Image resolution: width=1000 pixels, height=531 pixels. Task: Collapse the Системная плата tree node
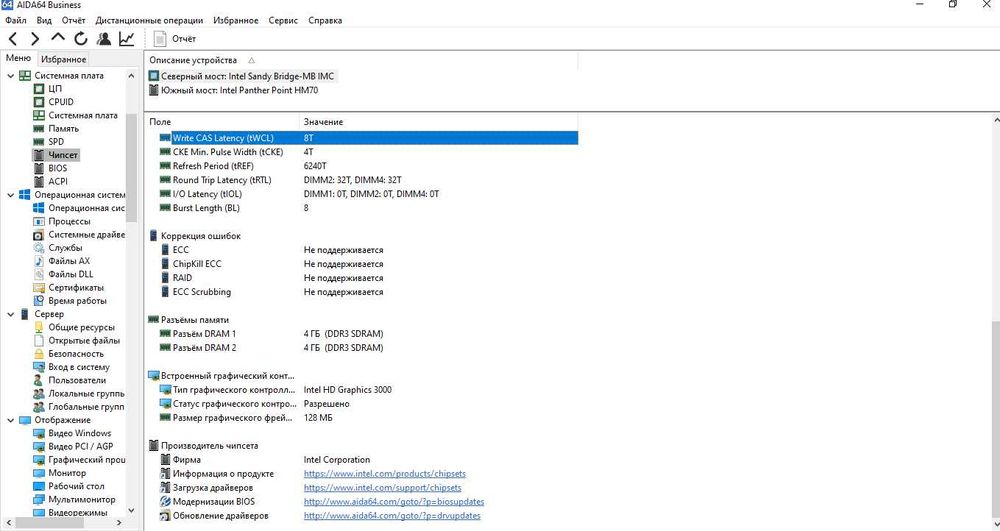click(x=10, y=75)
